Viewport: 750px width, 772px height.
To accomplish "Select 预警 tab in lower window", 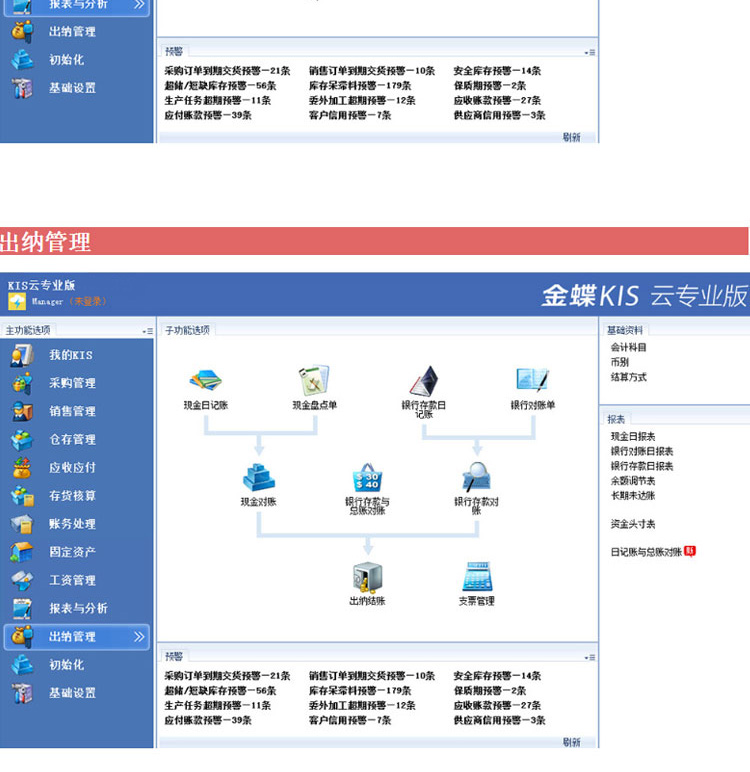I will (x=174, y=656).
